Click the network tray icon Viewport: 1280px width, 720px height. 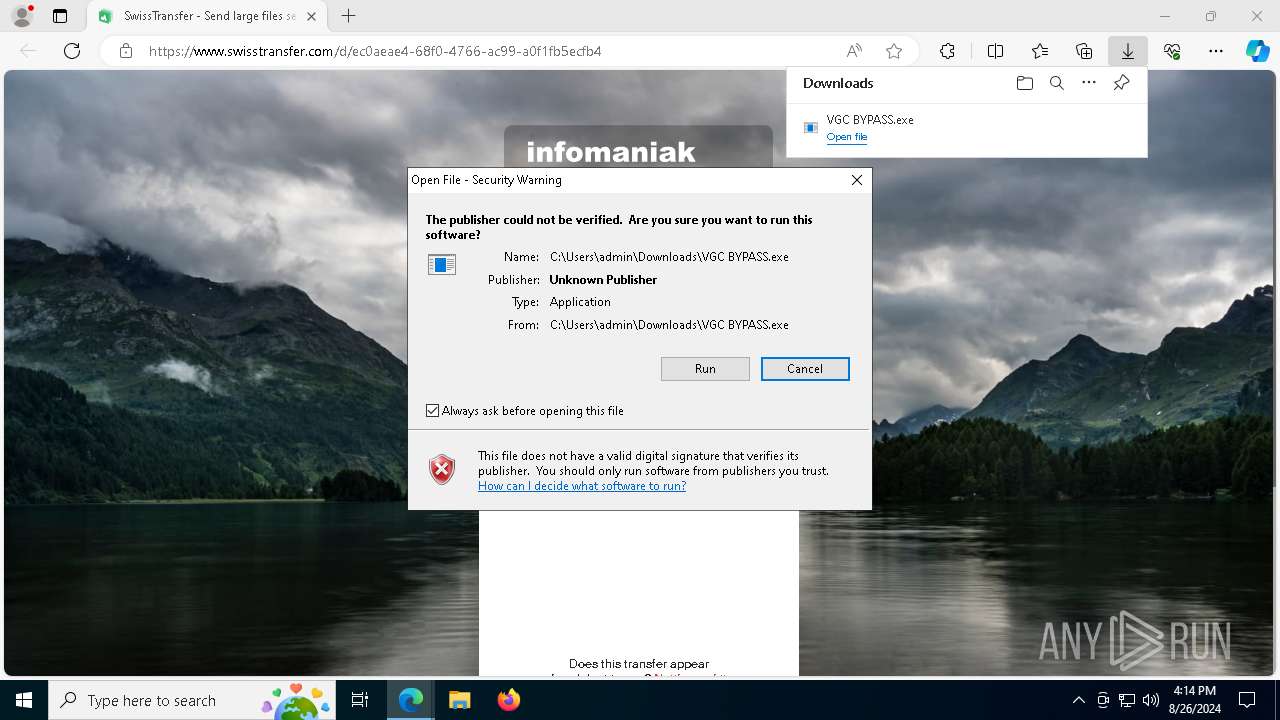pyautogui.click(x=1127, y=700)
